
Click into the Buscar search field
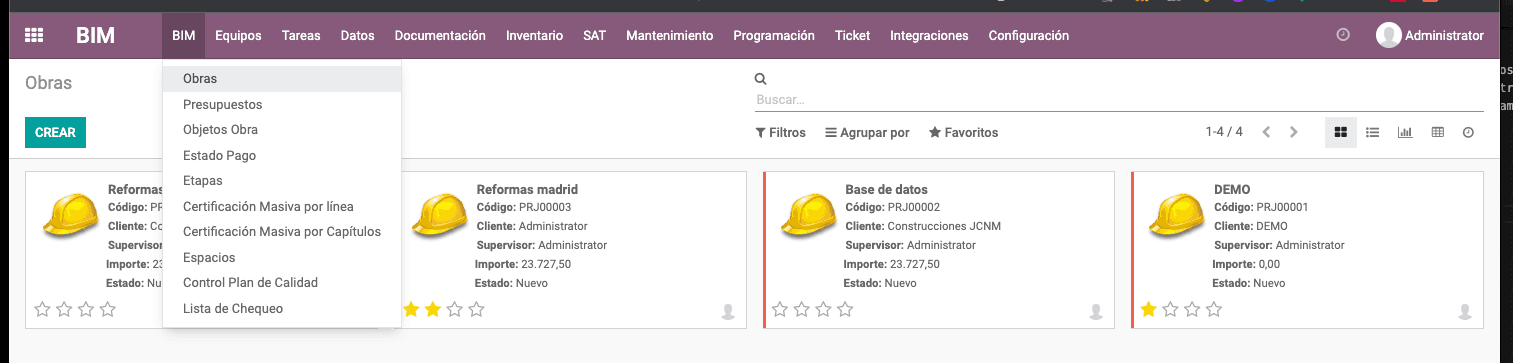[x=1119, y=100]
